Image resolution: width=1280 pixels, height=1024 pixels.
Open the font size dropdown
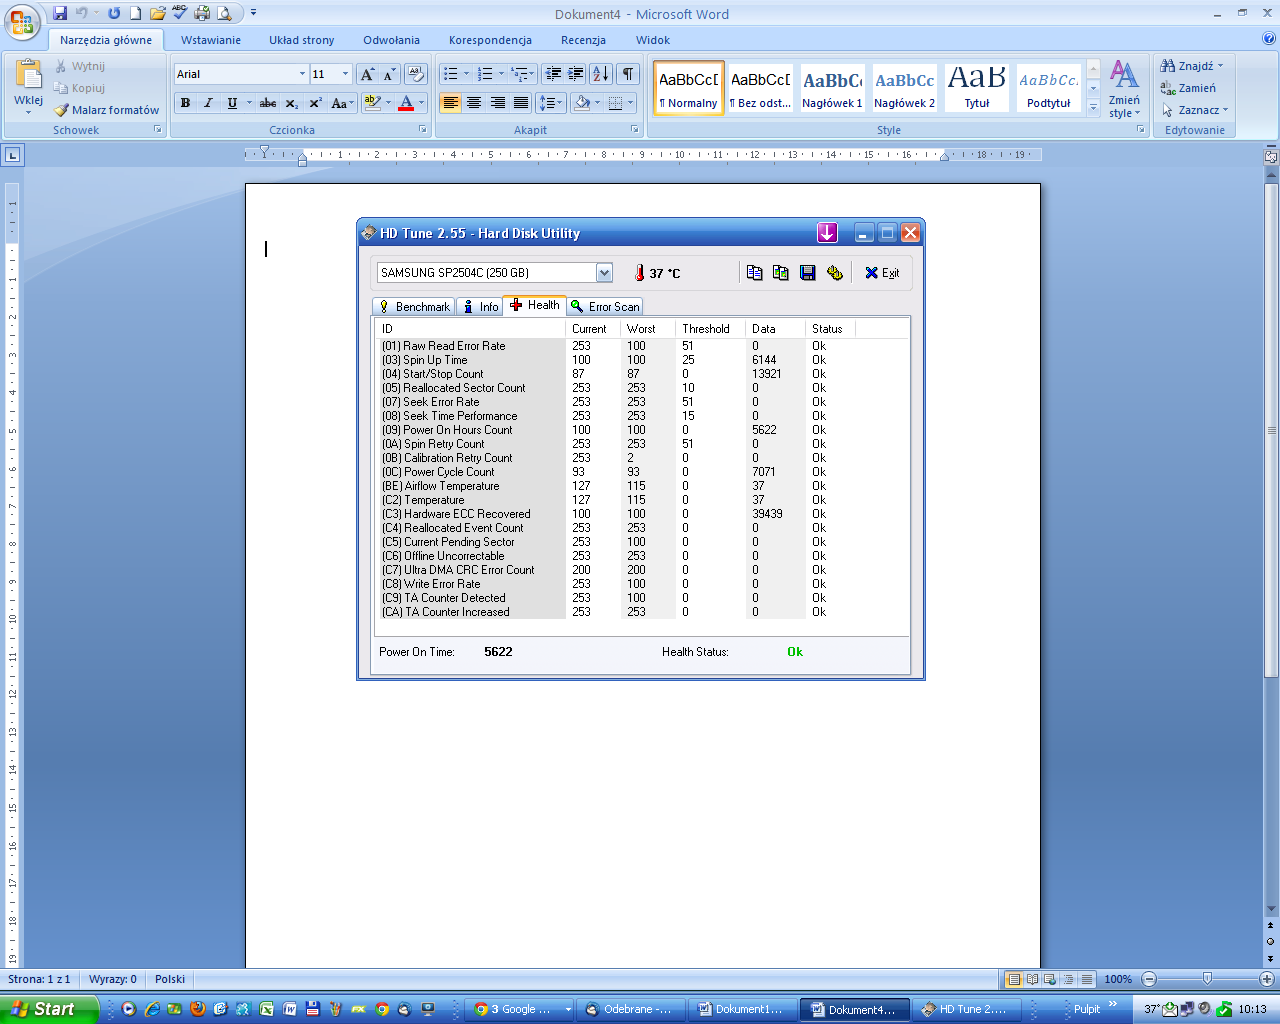[345, 74]
